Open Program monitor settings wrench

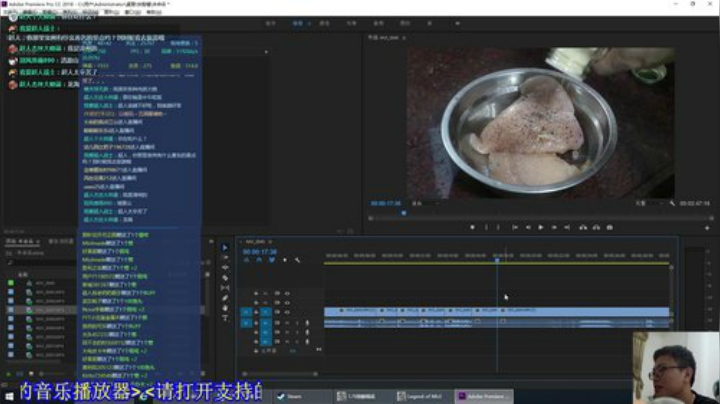point(673,203)
